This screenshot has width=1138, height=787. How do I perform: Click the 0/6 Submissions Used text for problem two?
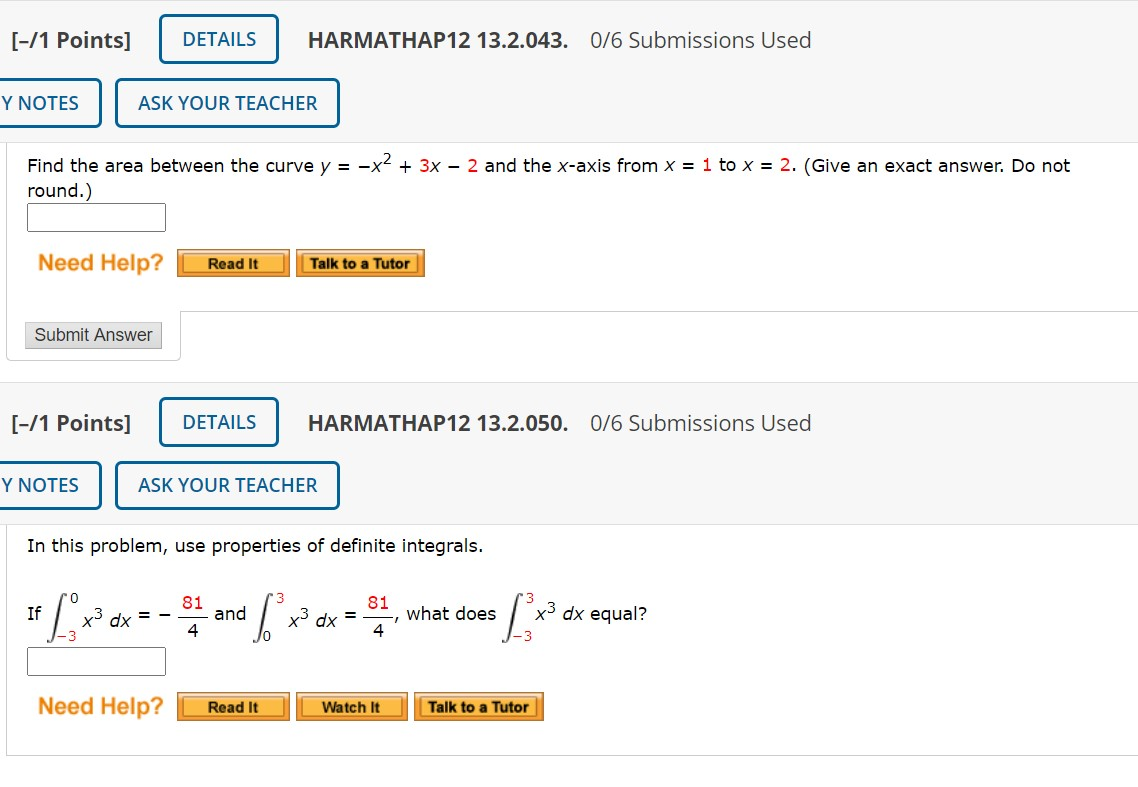pyautogui.click(x=699, y=422)
